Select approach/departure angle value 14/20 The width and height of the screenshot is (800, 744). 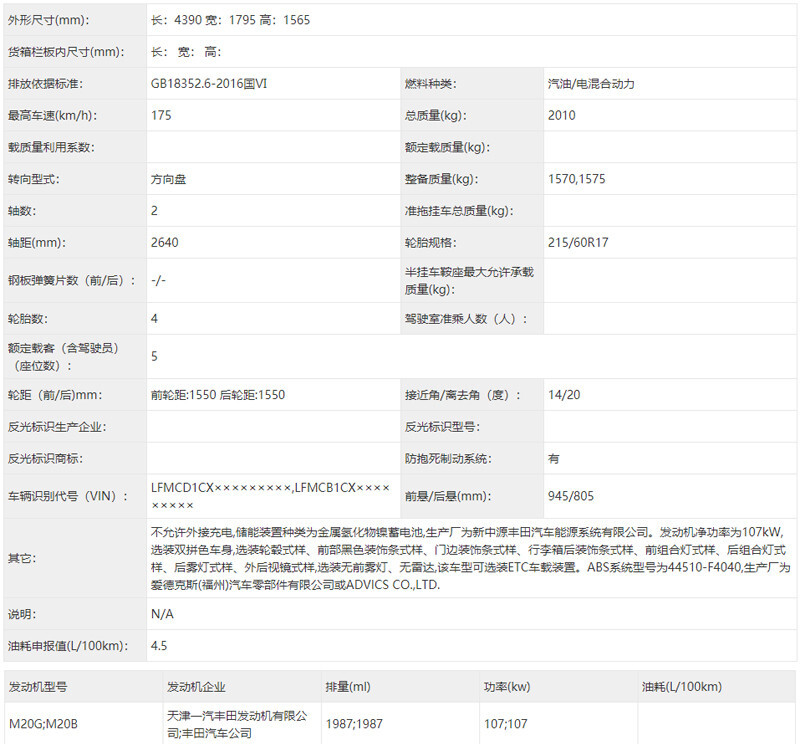click(564, 395)
